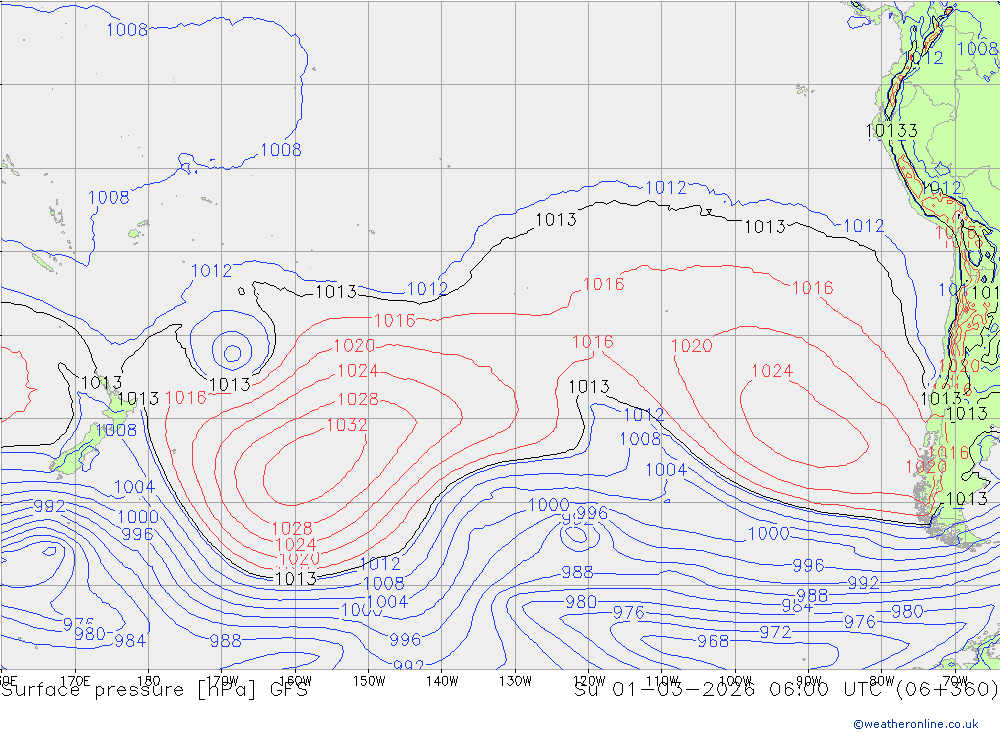The width and height of the screenshot is (1000, 733).
Task: Select the 110W longitude axis label
Action: [x=662, y=681]
